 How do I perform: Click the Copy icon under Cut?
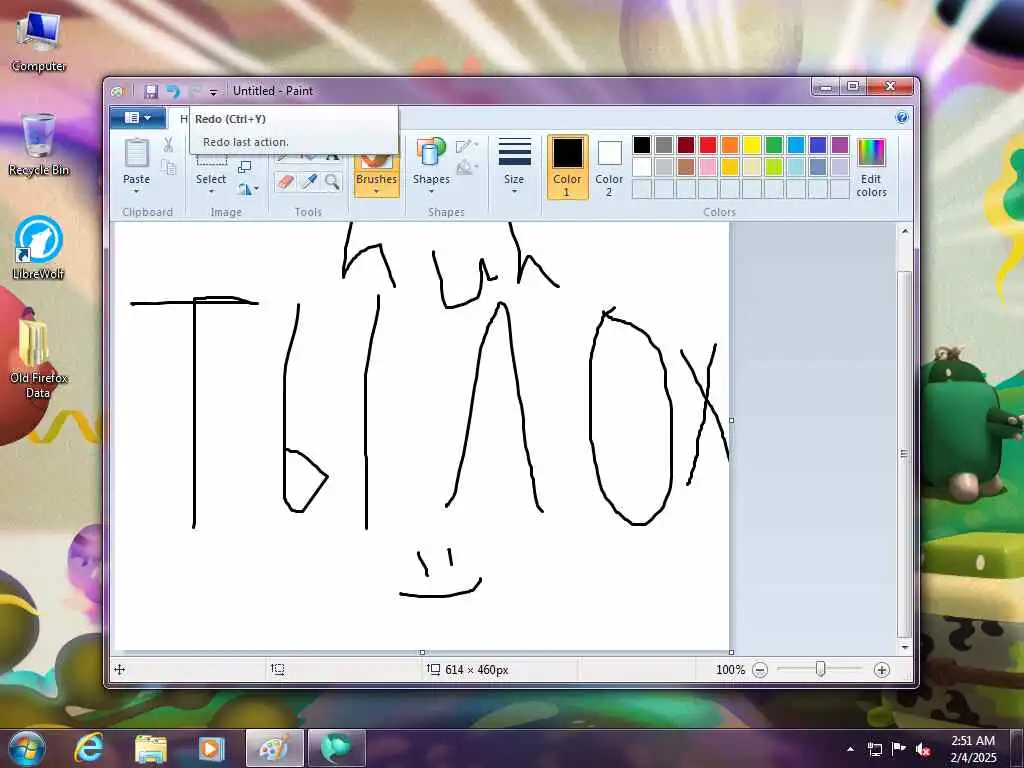tap(168, 167)
